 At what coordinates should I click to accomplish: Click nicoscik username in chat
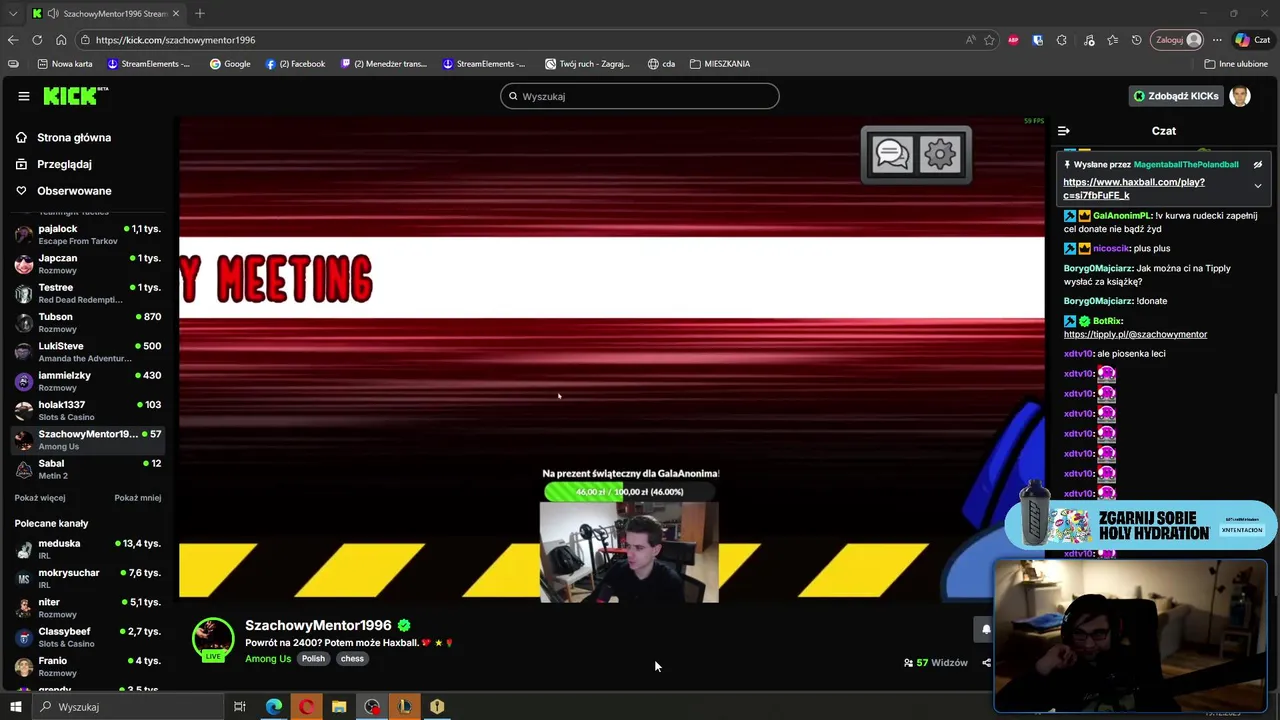[x=1111, y=248]
